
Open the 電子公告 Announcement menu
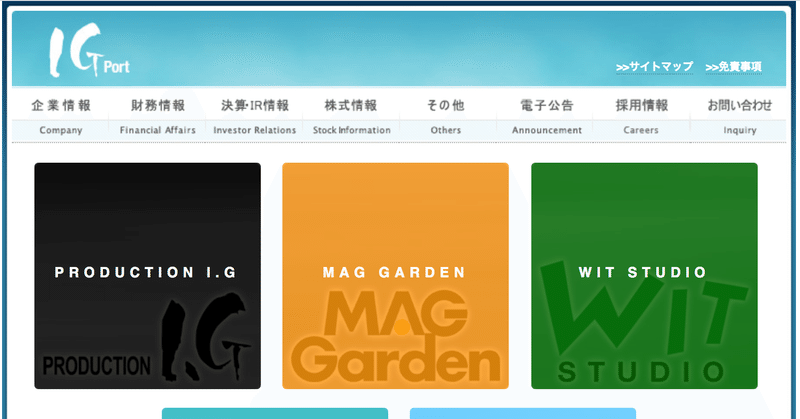pyautogui.click(x=546, y=116)
